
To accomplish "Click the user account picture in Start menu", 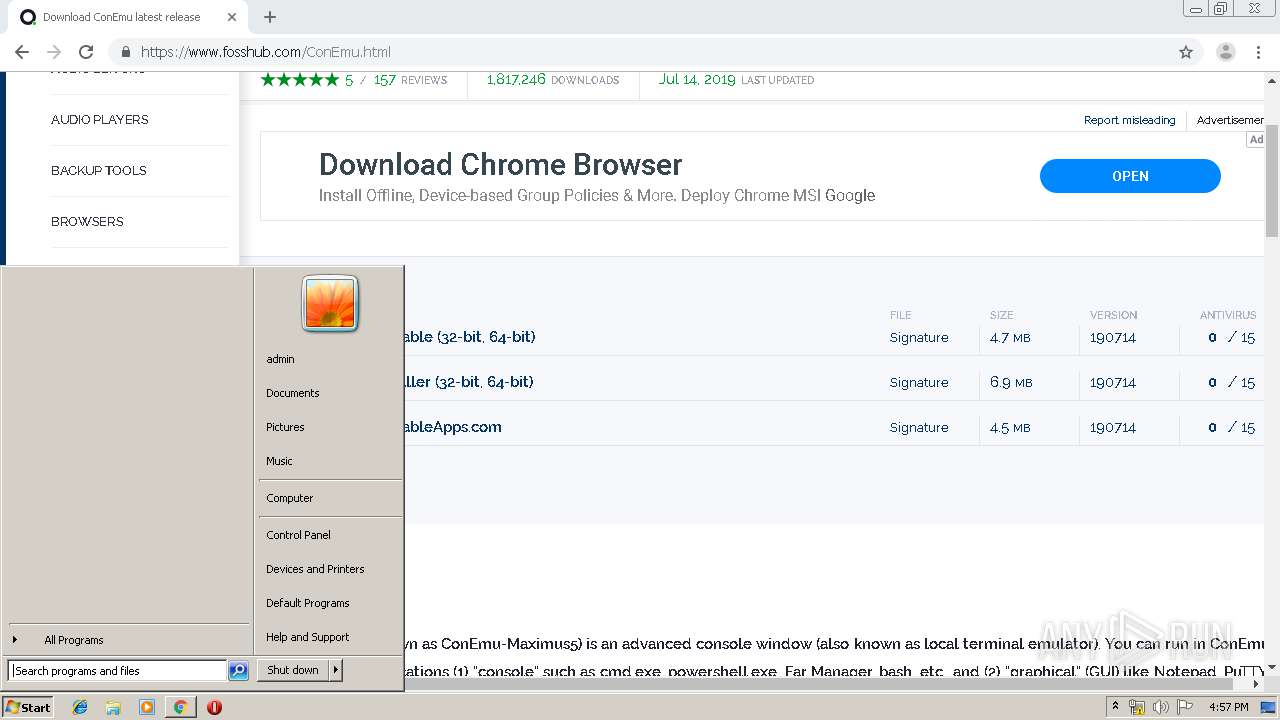I will click(x=330, y=304).
